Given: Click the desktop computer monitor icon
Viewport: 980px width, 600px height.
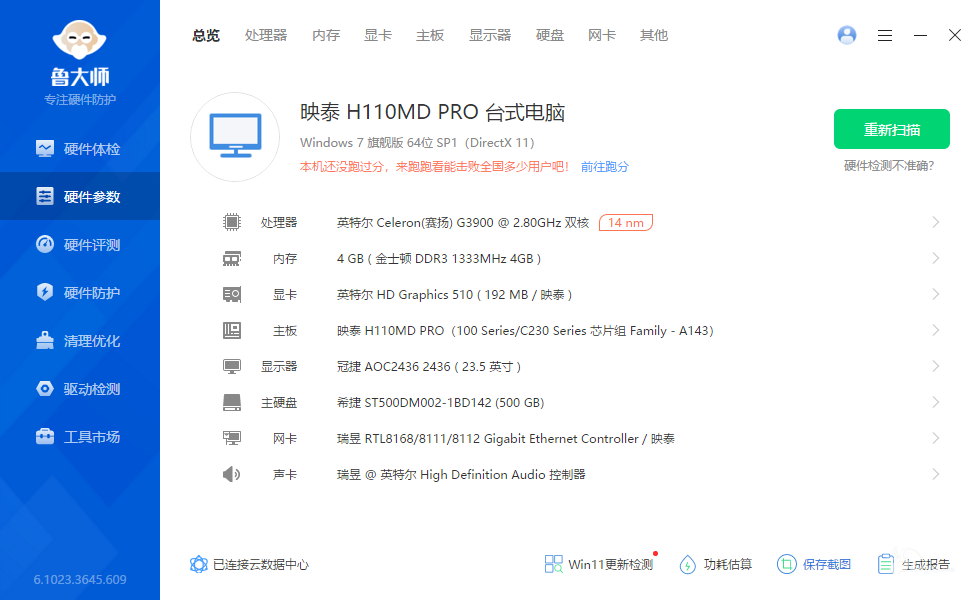Looking at the screenshot, I should tap(235, 137).
